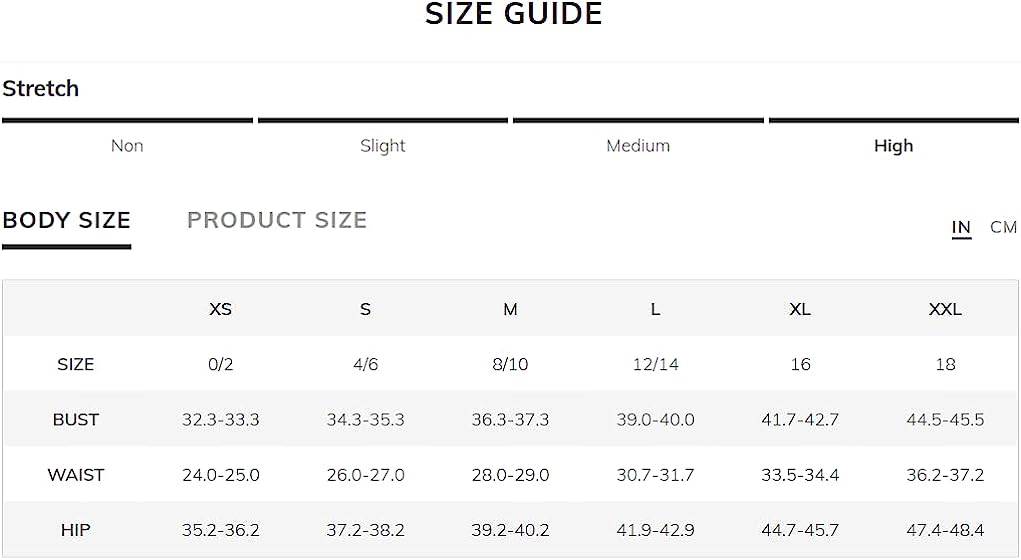Click the SIZE row label
Screen dimensions: 1021x560
coord(76,364)
